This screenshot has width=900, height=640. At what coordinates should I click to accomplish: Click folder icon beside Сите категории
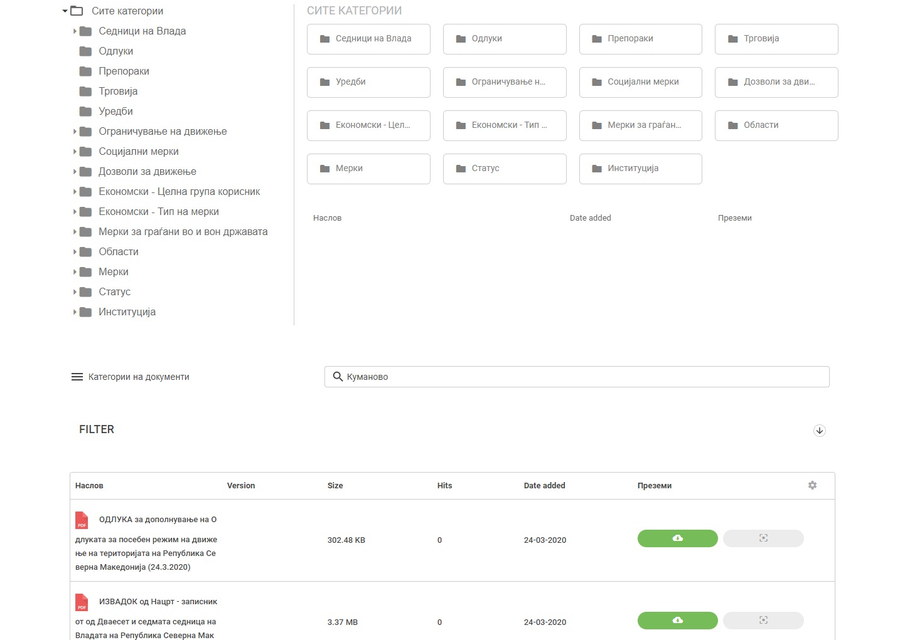[77, 11]
